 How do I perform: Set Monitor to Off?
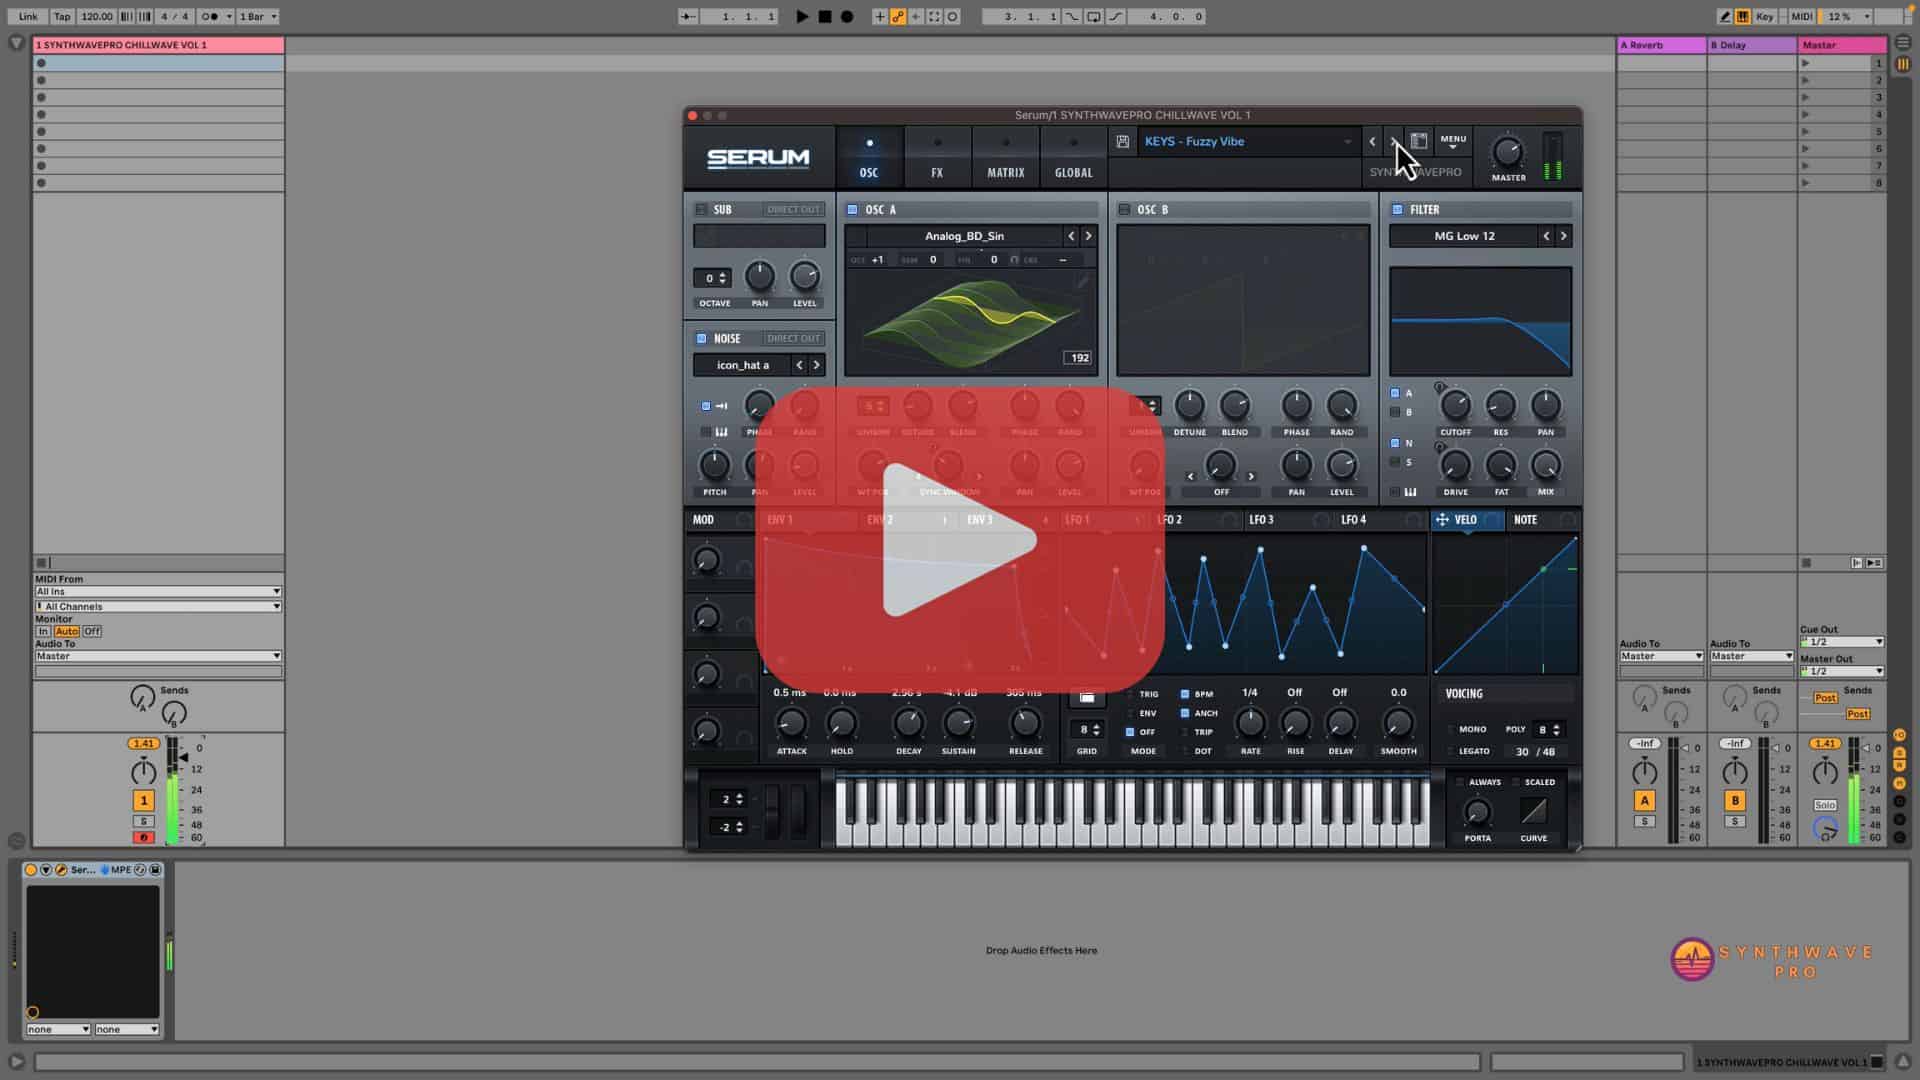point(92,632)
